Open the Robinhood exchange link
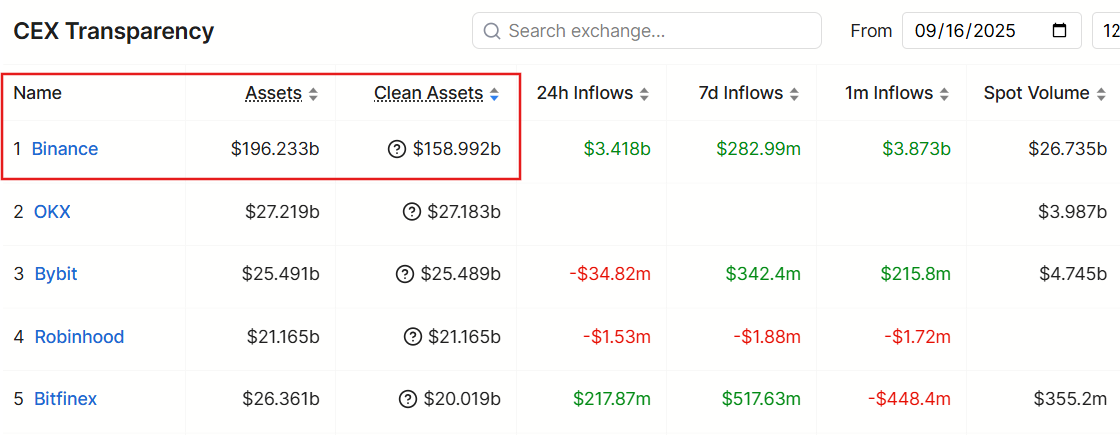Viewport: 1120px width, 435px height. [79, 337]
